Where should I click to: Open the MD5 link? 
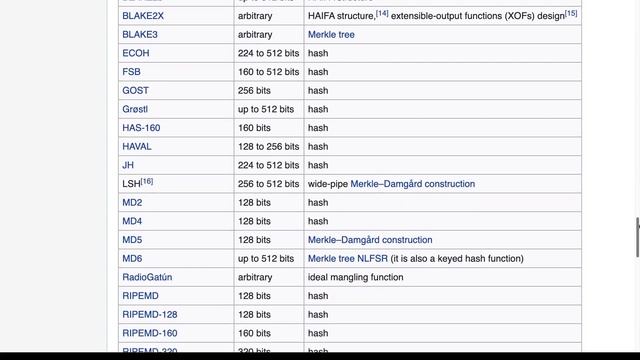[x=132, y=240]
